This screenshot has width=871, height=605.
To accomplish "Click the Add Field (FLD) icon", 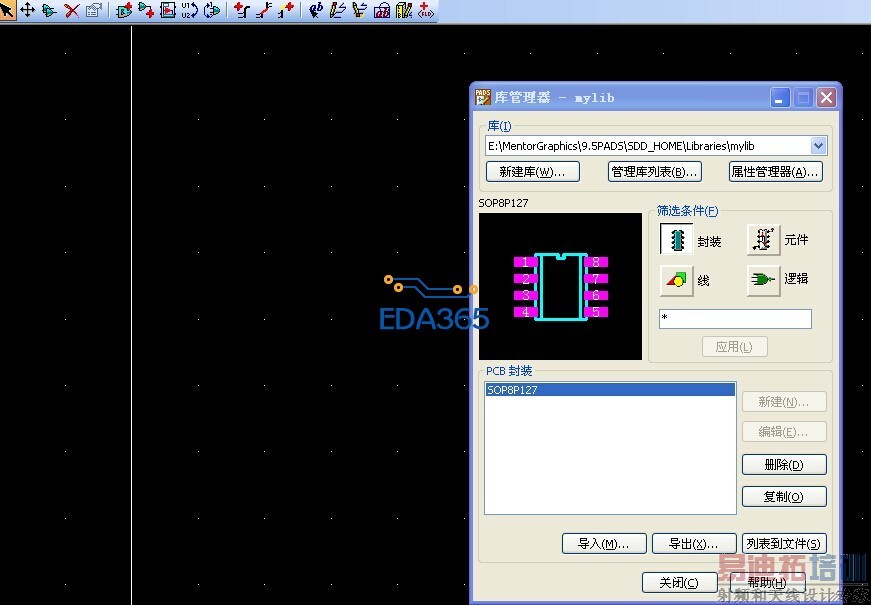I will coord(426,10).
